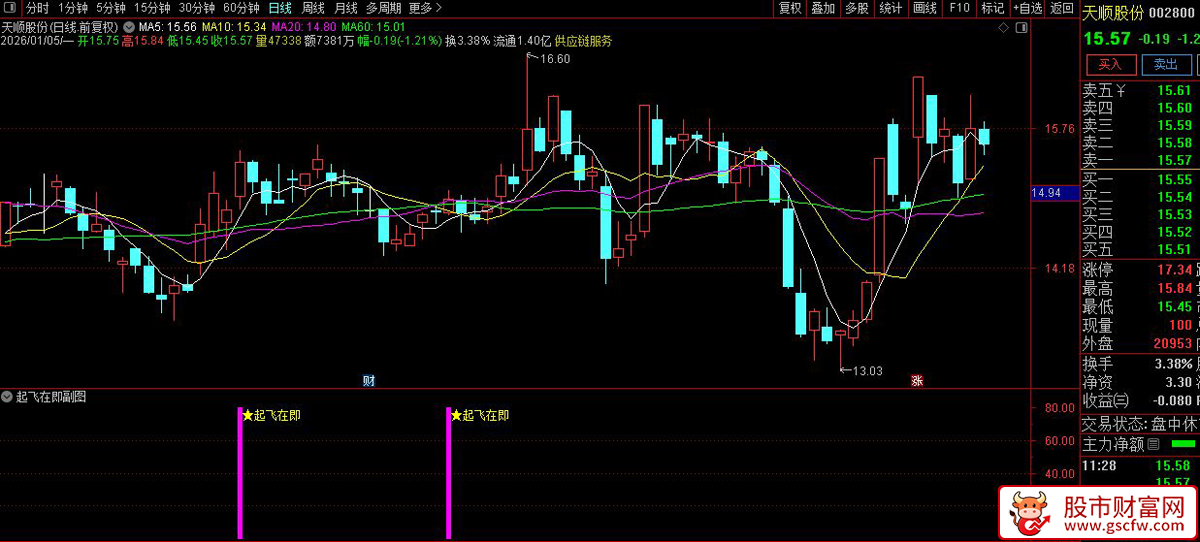1200x542 pixels.
Task: Expand the 收益(三) quarterly earnings selector
Action: [x=1106, y=400]
